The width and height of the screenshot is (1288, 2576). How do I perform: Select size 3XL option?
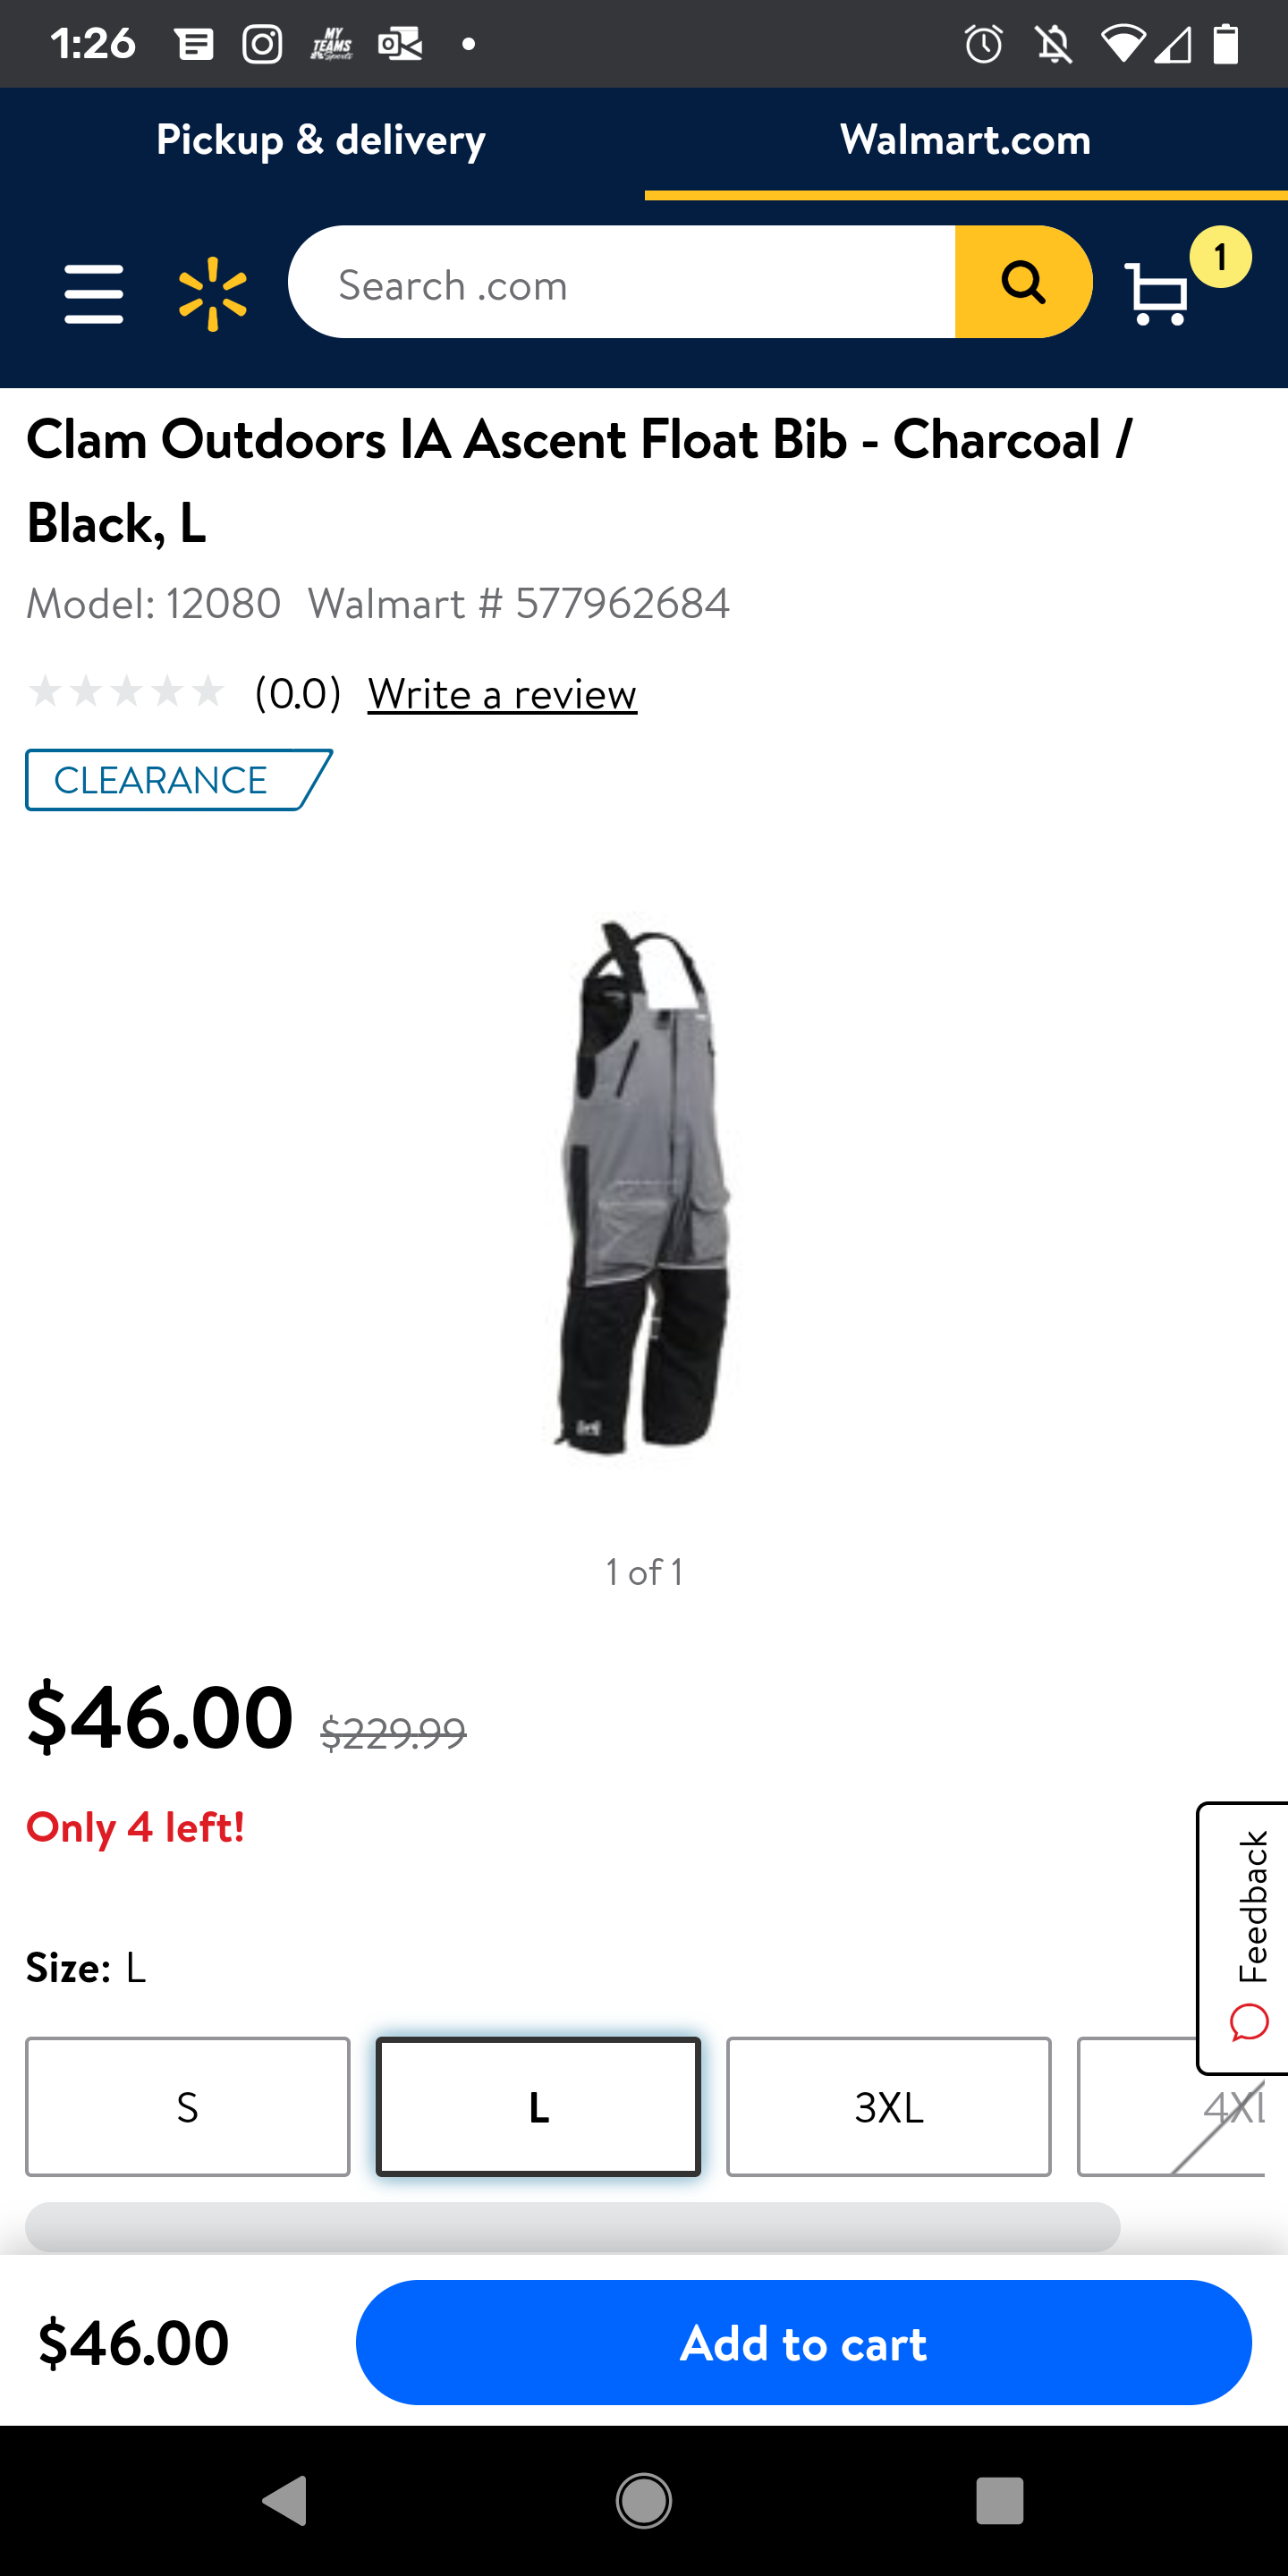point(888,2106)
